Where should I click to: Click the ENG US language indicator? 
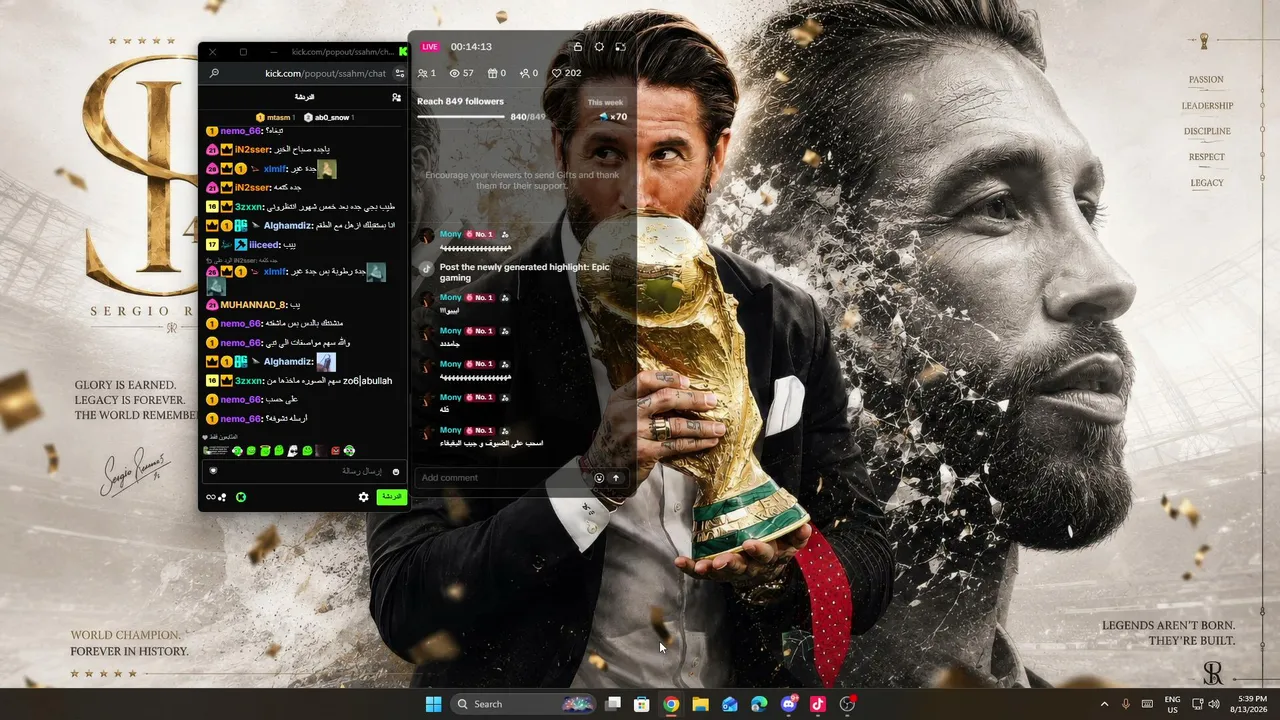pyautogui.click(x=1172, y=704)
